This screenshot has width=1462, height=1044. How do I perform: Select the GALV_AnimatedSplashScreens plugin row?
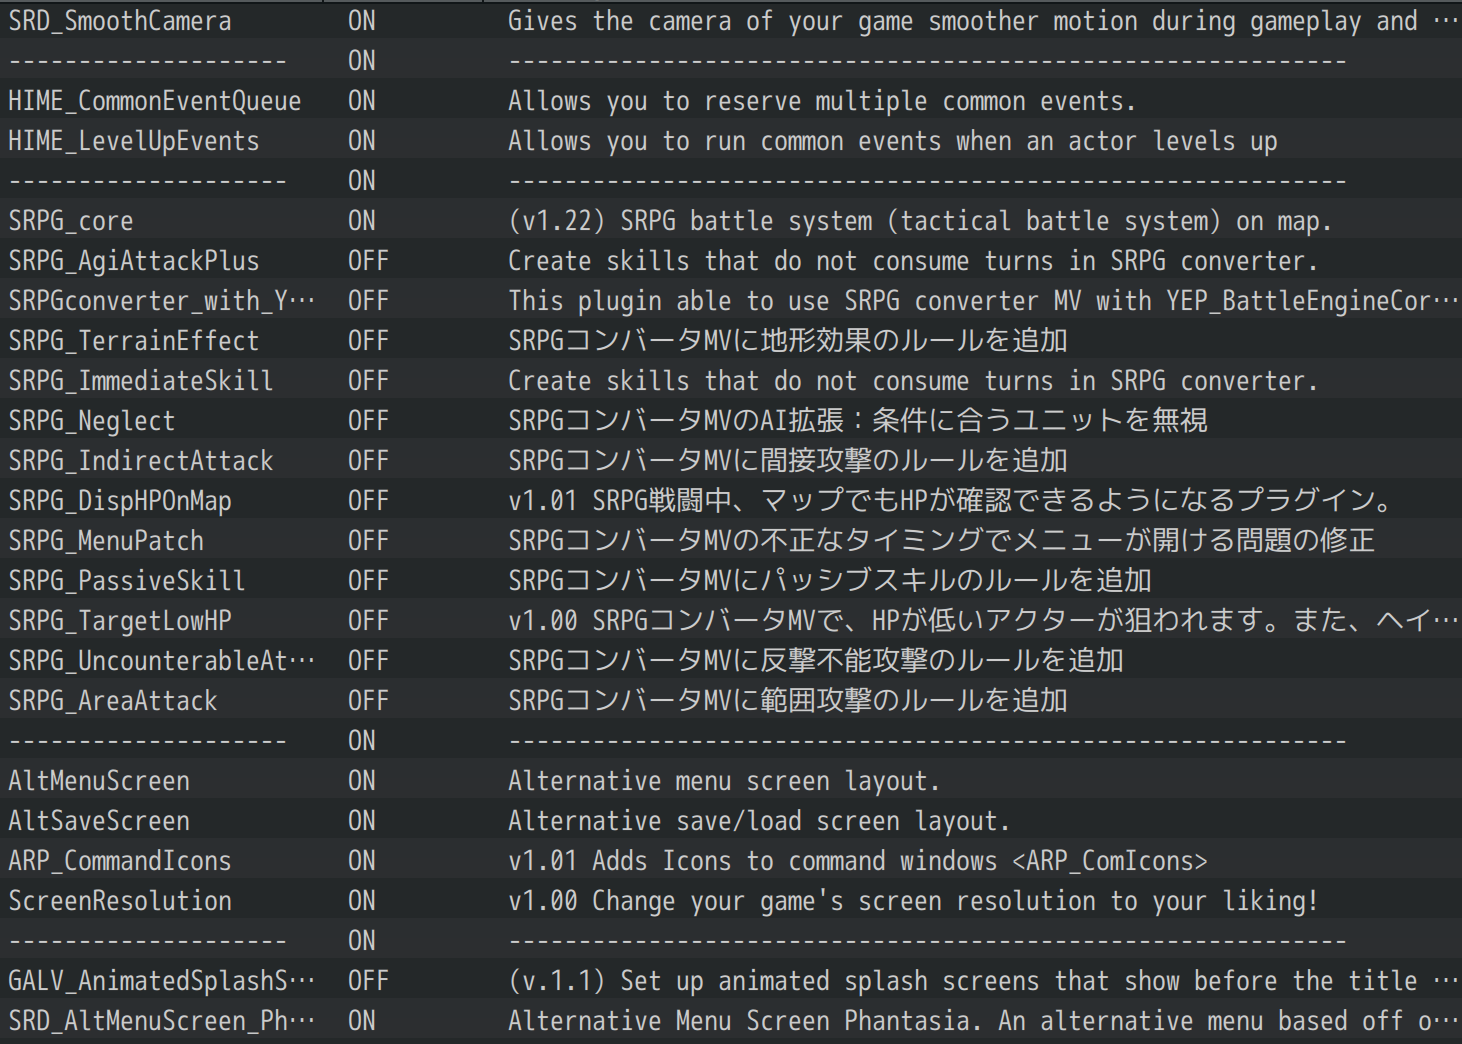731,980
